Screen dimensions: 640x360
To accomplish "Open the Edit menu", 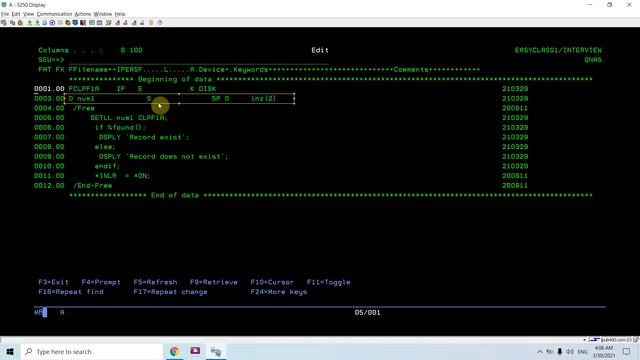I will point(16,14).
